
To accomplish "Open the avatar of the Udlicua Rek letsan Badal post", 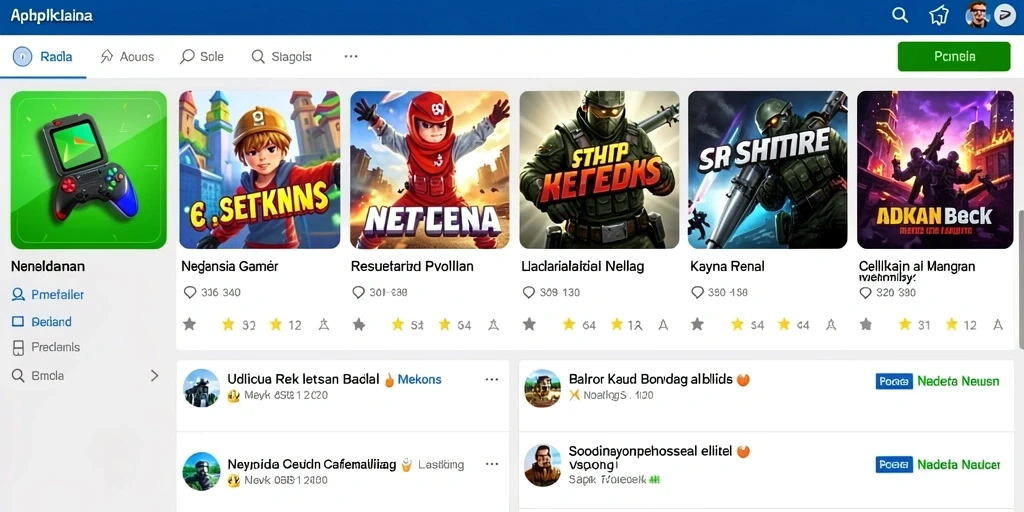I will (201, 387).
